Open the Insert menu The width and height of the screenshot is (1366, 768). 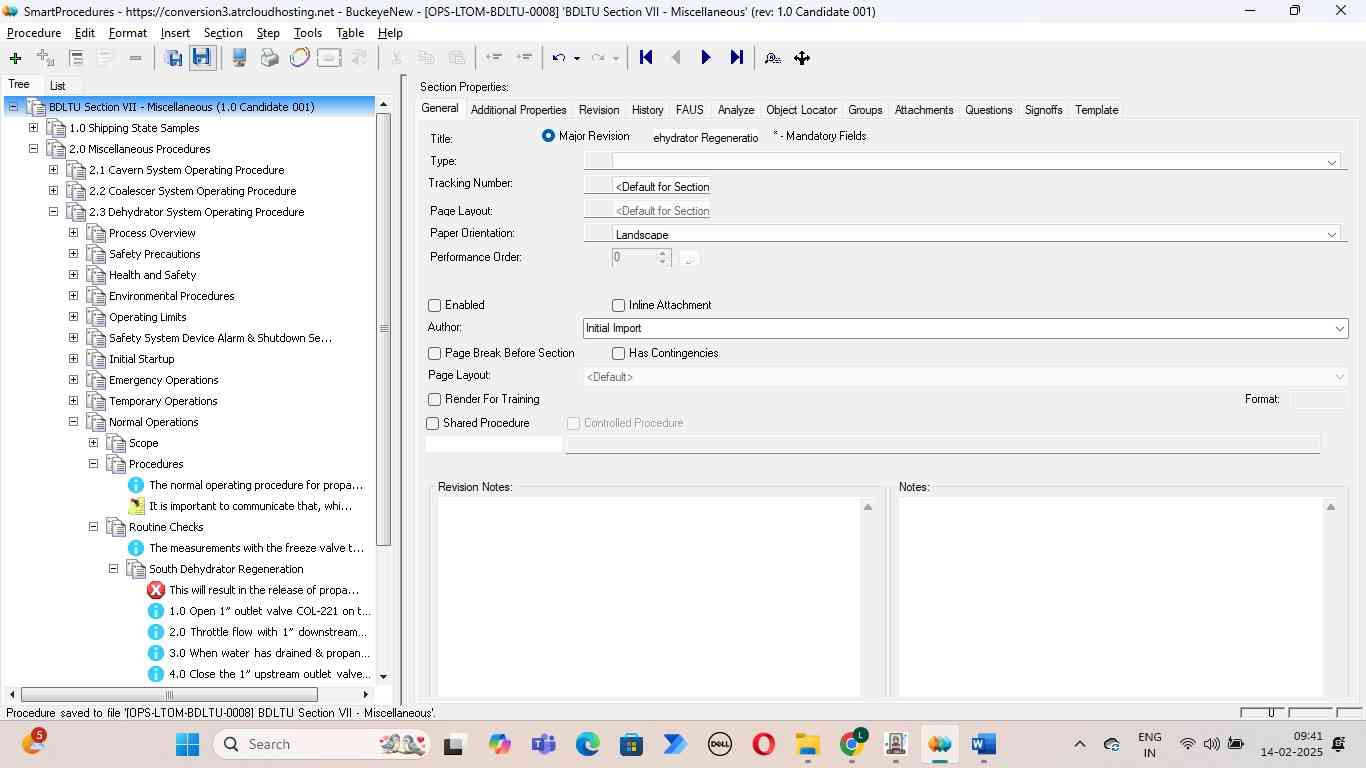(x=175, y=33)
